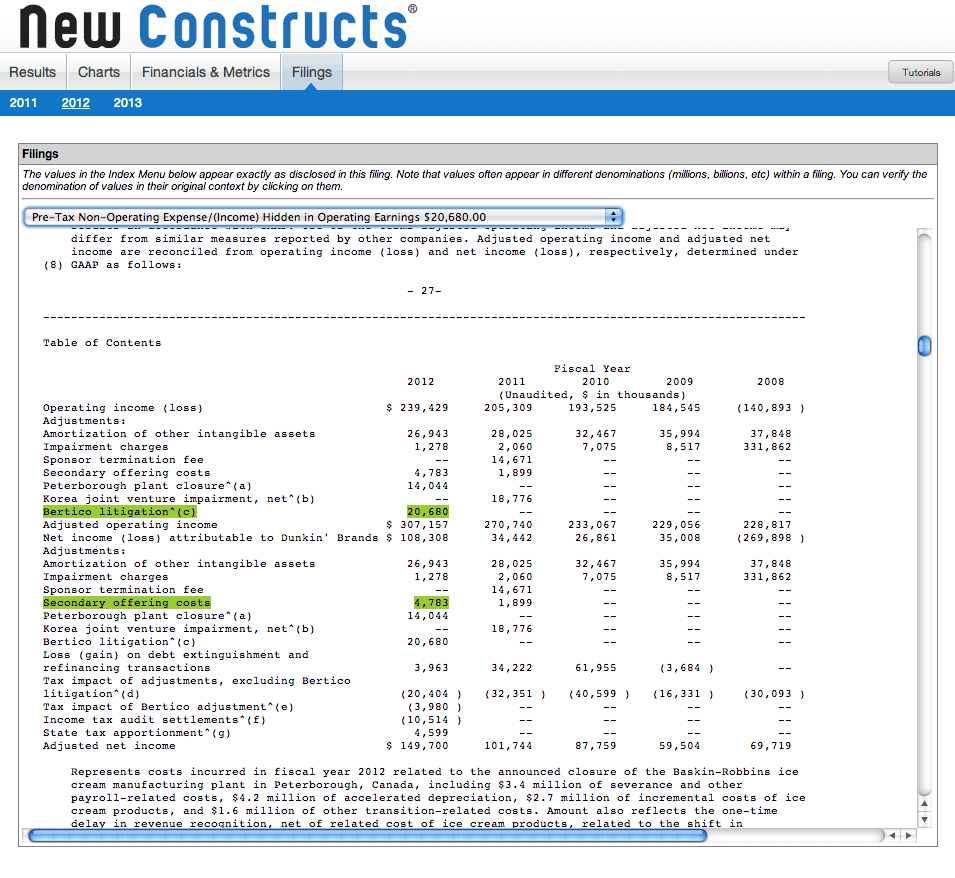Image resolution: width=955 pixels, height=878 pixels.
Task: Open the Results tab
Action: coord(32,72)
